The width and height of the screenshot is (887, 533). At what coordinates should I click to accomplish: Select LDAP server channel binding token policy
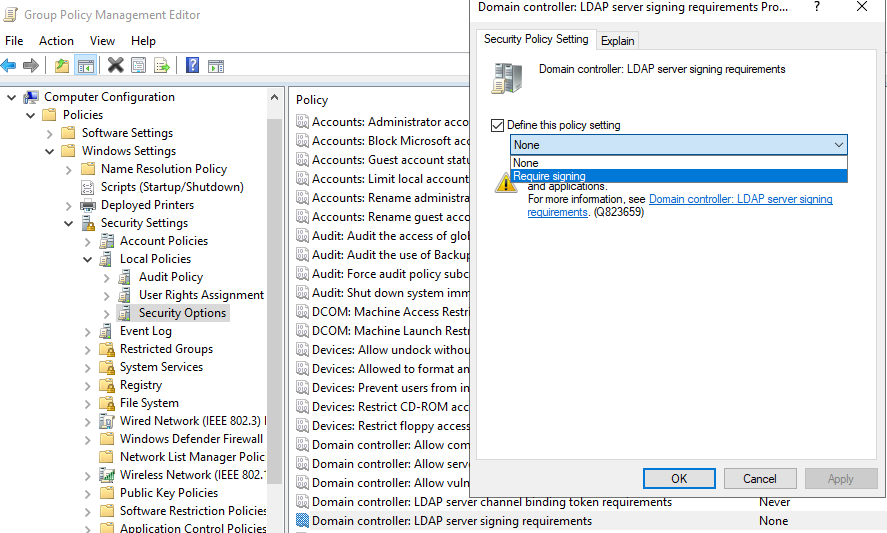[x=491, y=502]
